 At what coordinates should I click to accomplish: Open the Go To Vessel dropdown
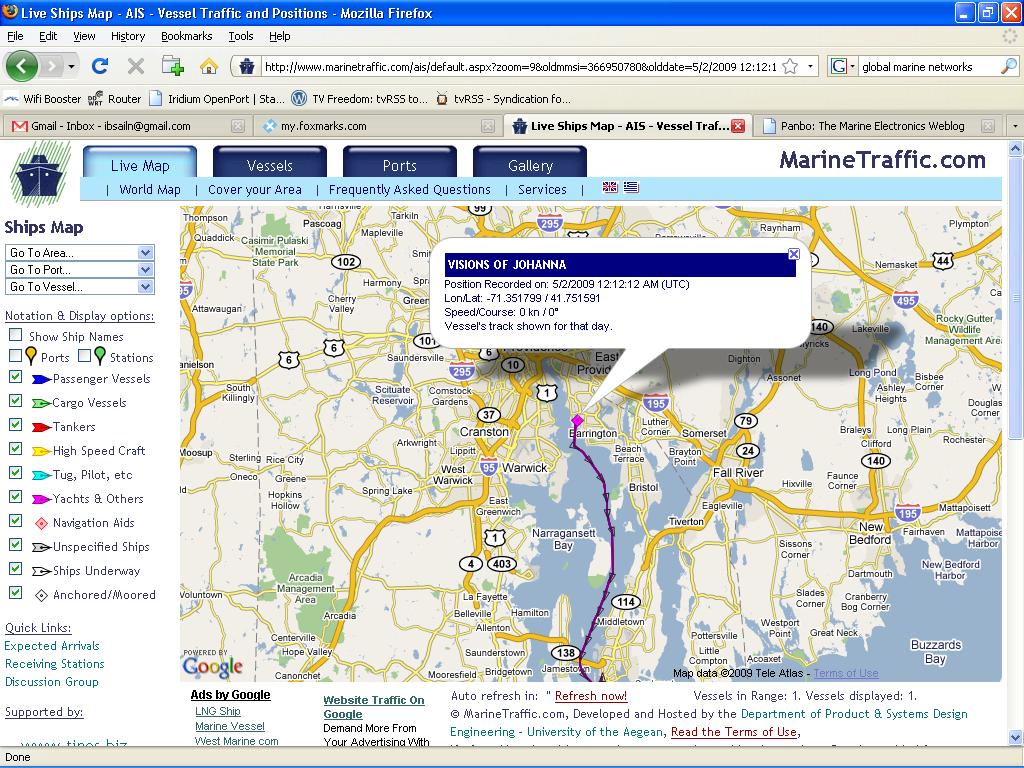click(79, 286)
